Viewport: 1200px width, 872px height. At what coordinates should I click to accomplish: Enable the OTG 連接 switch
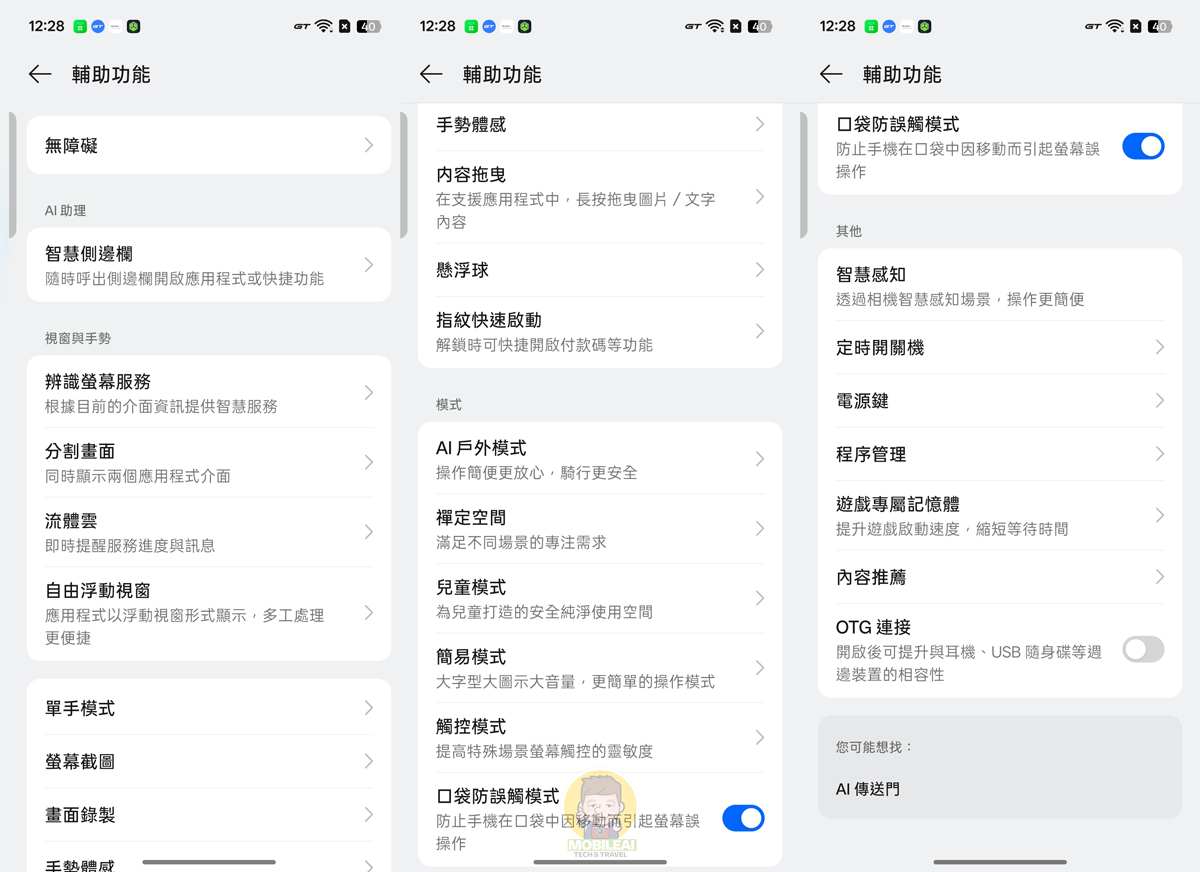(1143, 649)
